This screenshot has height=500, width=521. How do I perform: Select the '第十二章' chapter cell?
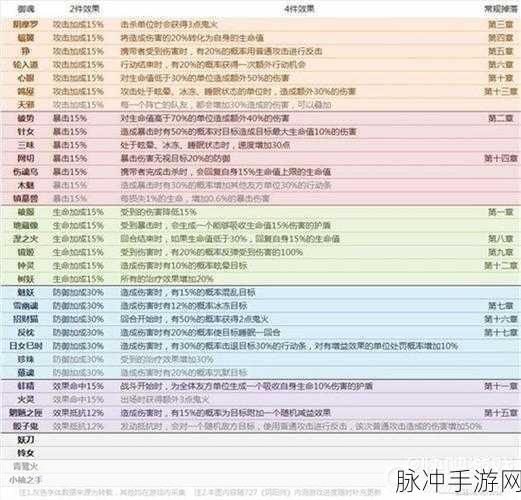click(x=501, y=266)
